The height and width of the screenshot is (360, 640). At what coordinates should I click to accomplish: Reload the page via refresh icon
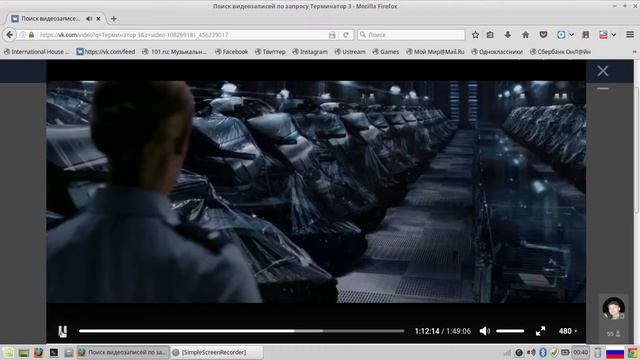(x=346, y=35)
